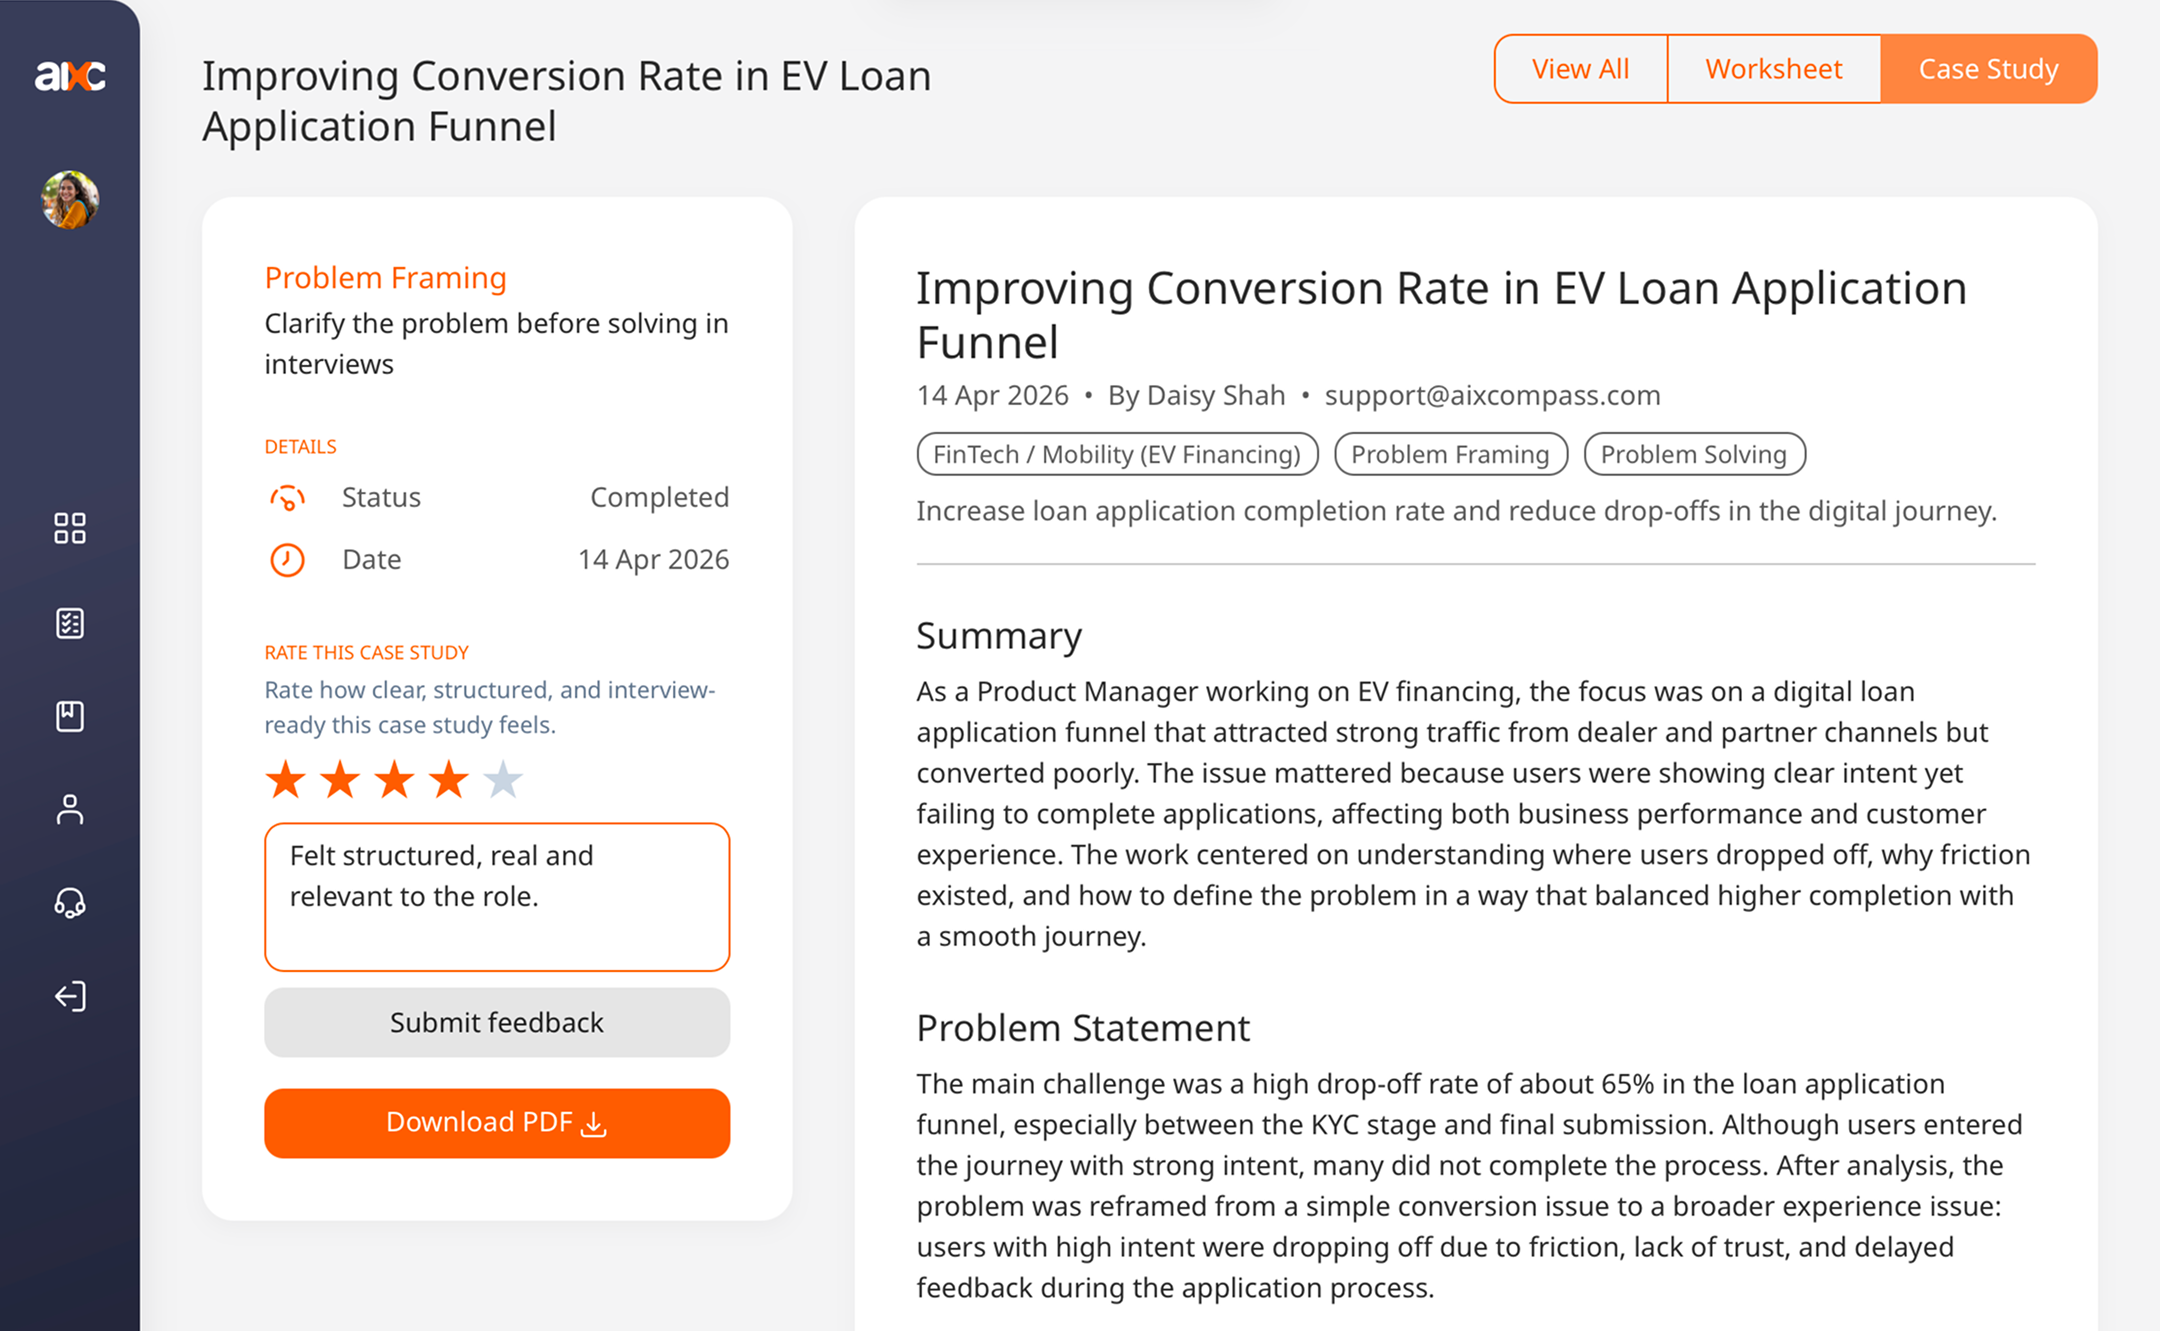Open the user profile avatar
Viewport: 2160px width, 1331px height.
pos(70,200)
